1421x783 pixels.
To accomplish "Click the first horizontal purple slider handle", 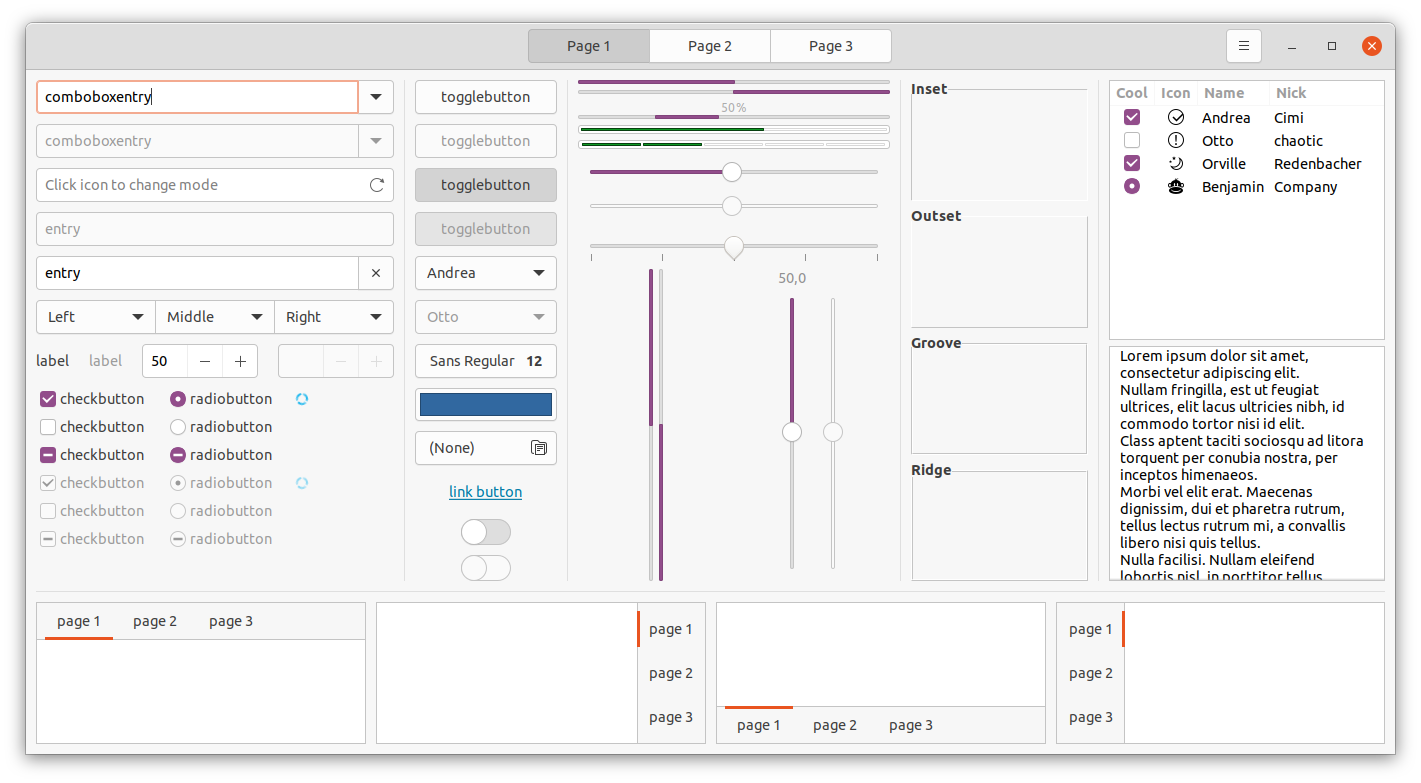I will coord(732,172).
